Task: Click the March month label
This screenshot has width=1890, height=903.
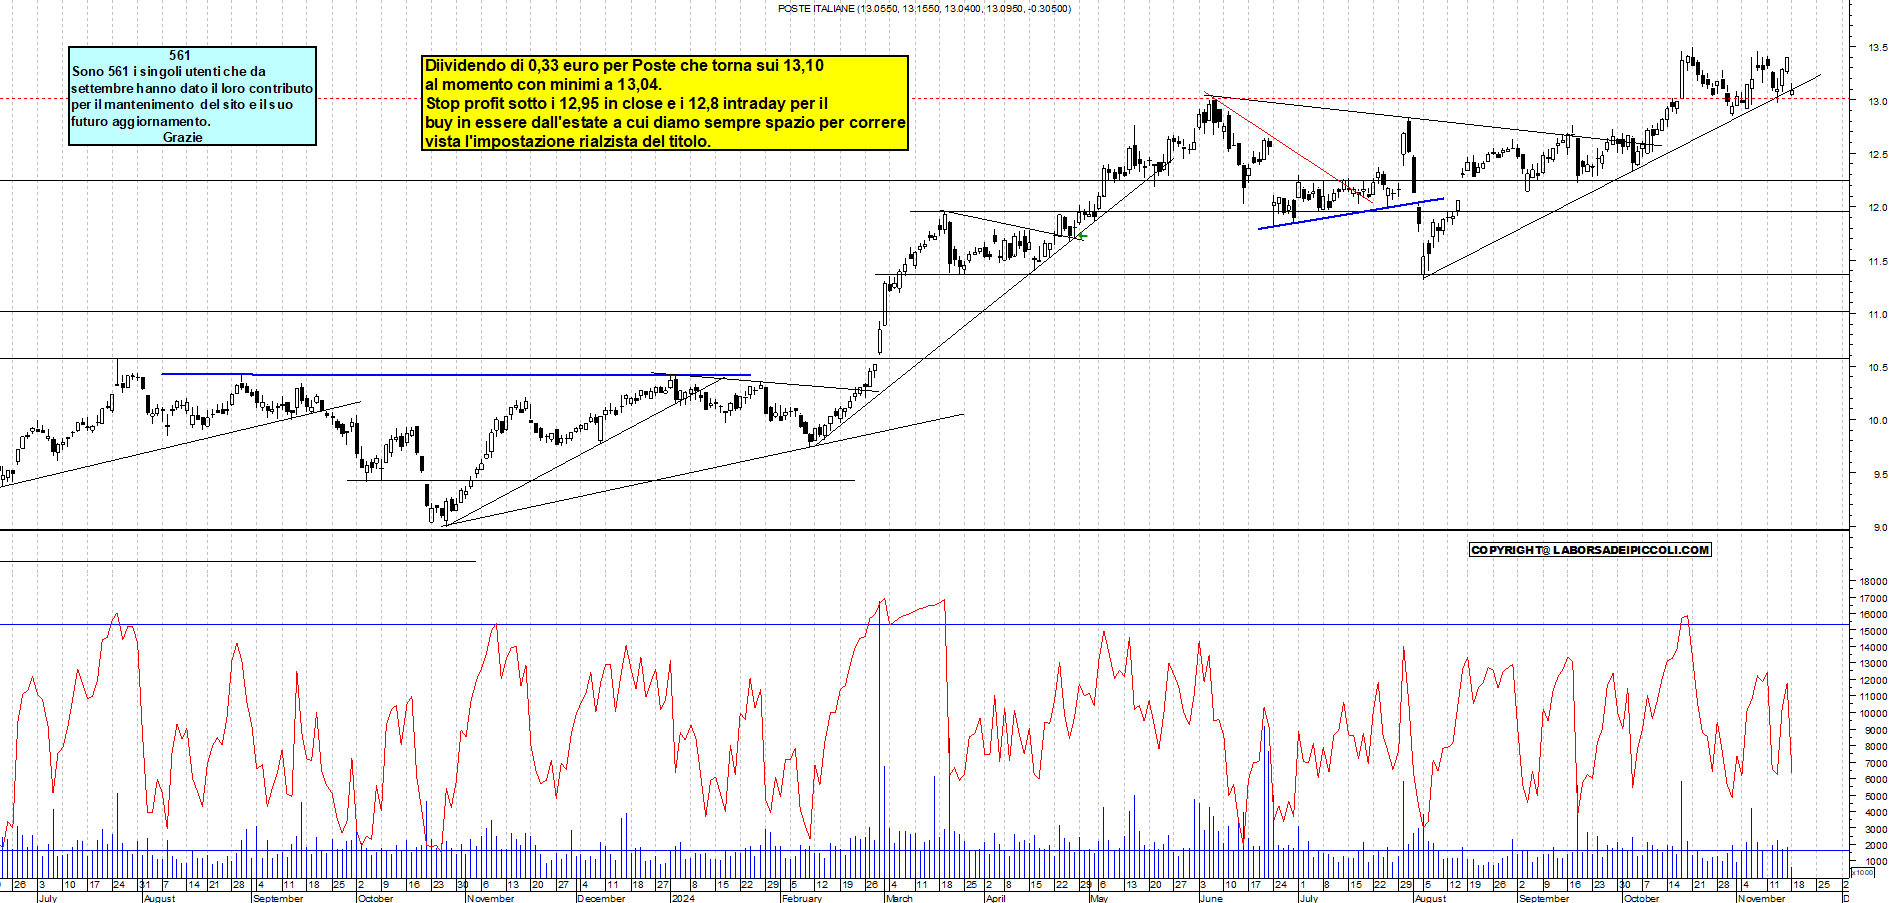Action: [x=899, y=898]
